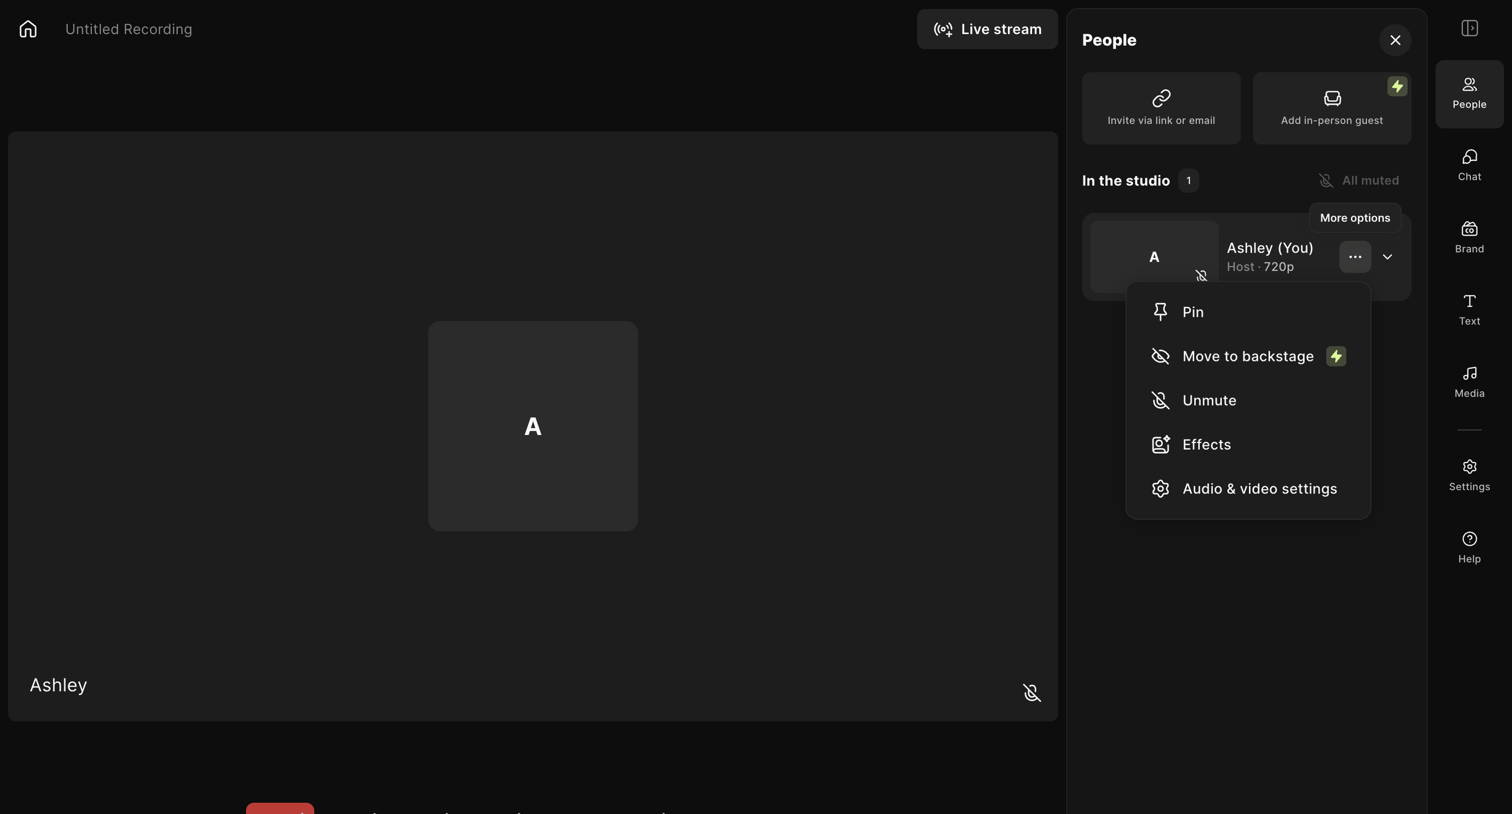Click the lightning badge on Move to backstage
This screenshot has width=1512, height=814.
(x=1336, y=356)
